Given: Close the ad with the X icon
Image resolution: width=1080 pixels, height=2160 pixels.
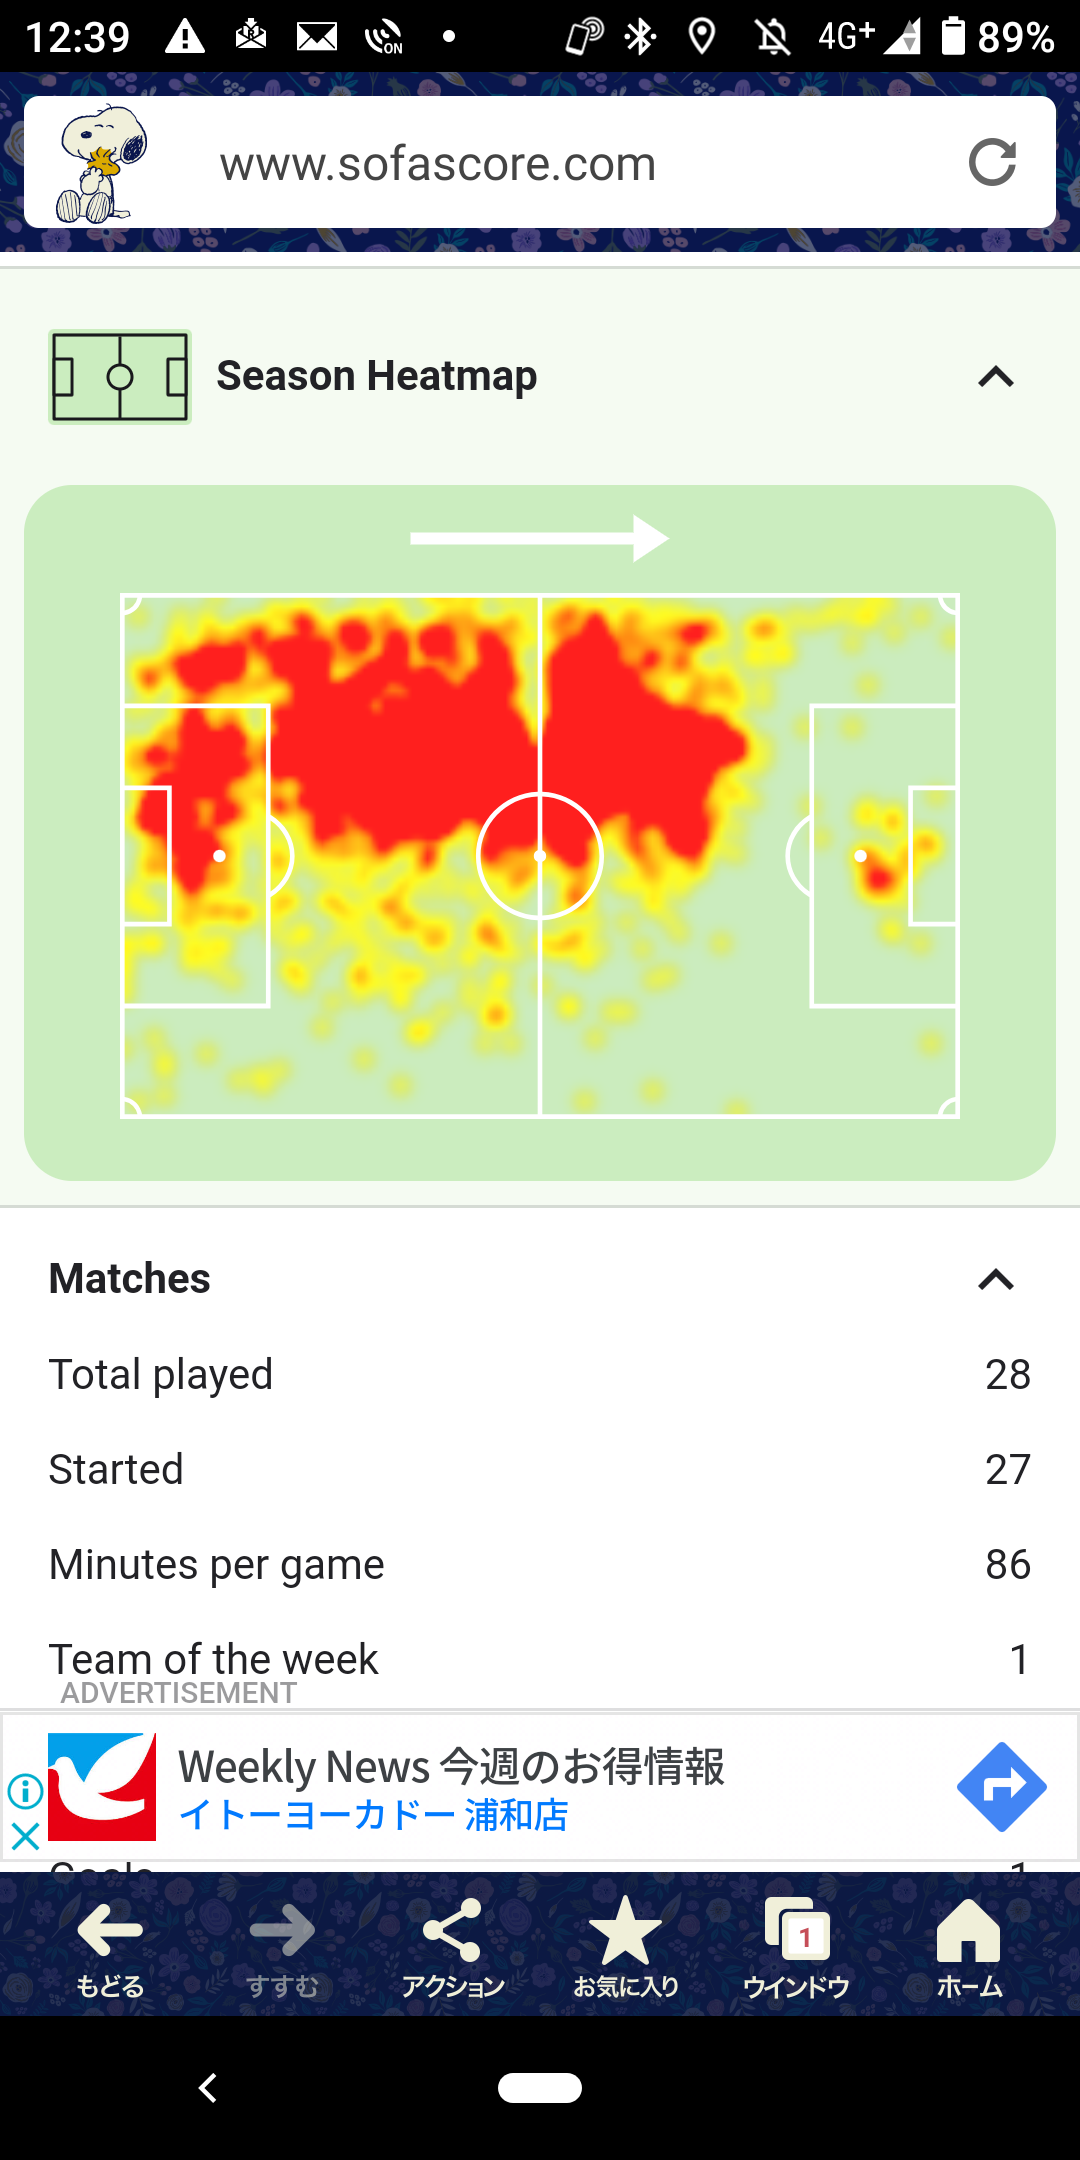Looking at the screenshot, I should (x=25, y=1835).
